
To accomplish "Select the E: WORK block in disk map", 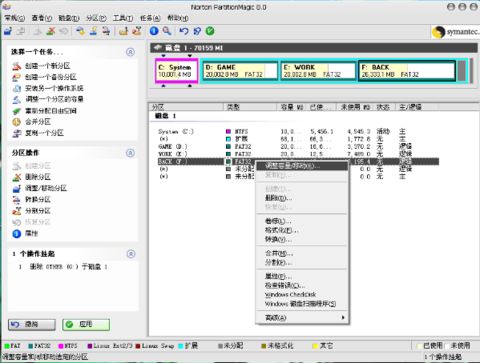I will click(318, 71).
